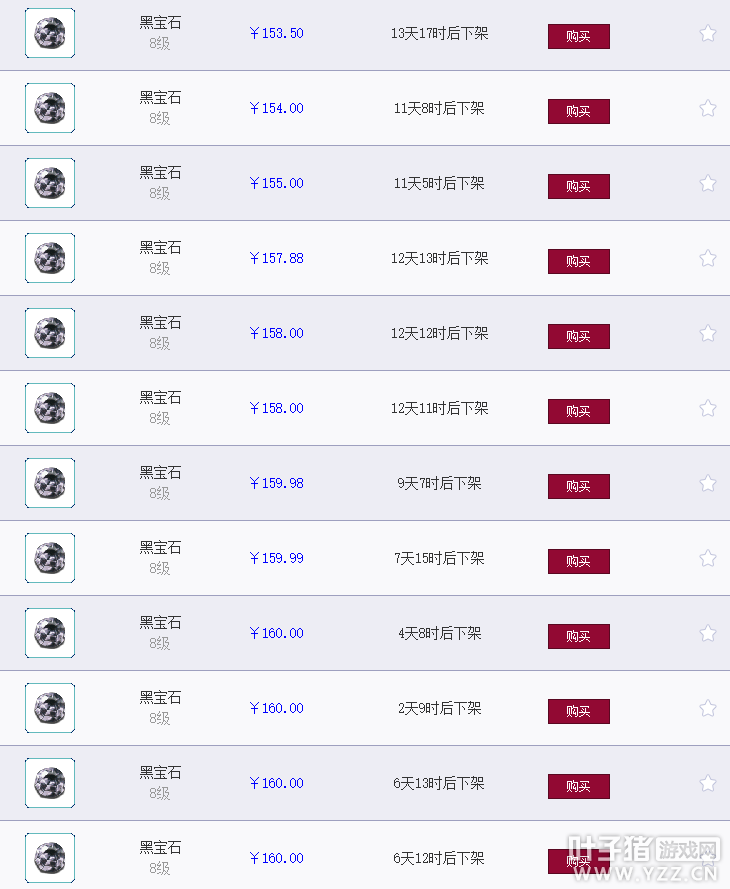
Task: Click 购买 for listing expiring 2天9时
Action: tap(579, 712)
